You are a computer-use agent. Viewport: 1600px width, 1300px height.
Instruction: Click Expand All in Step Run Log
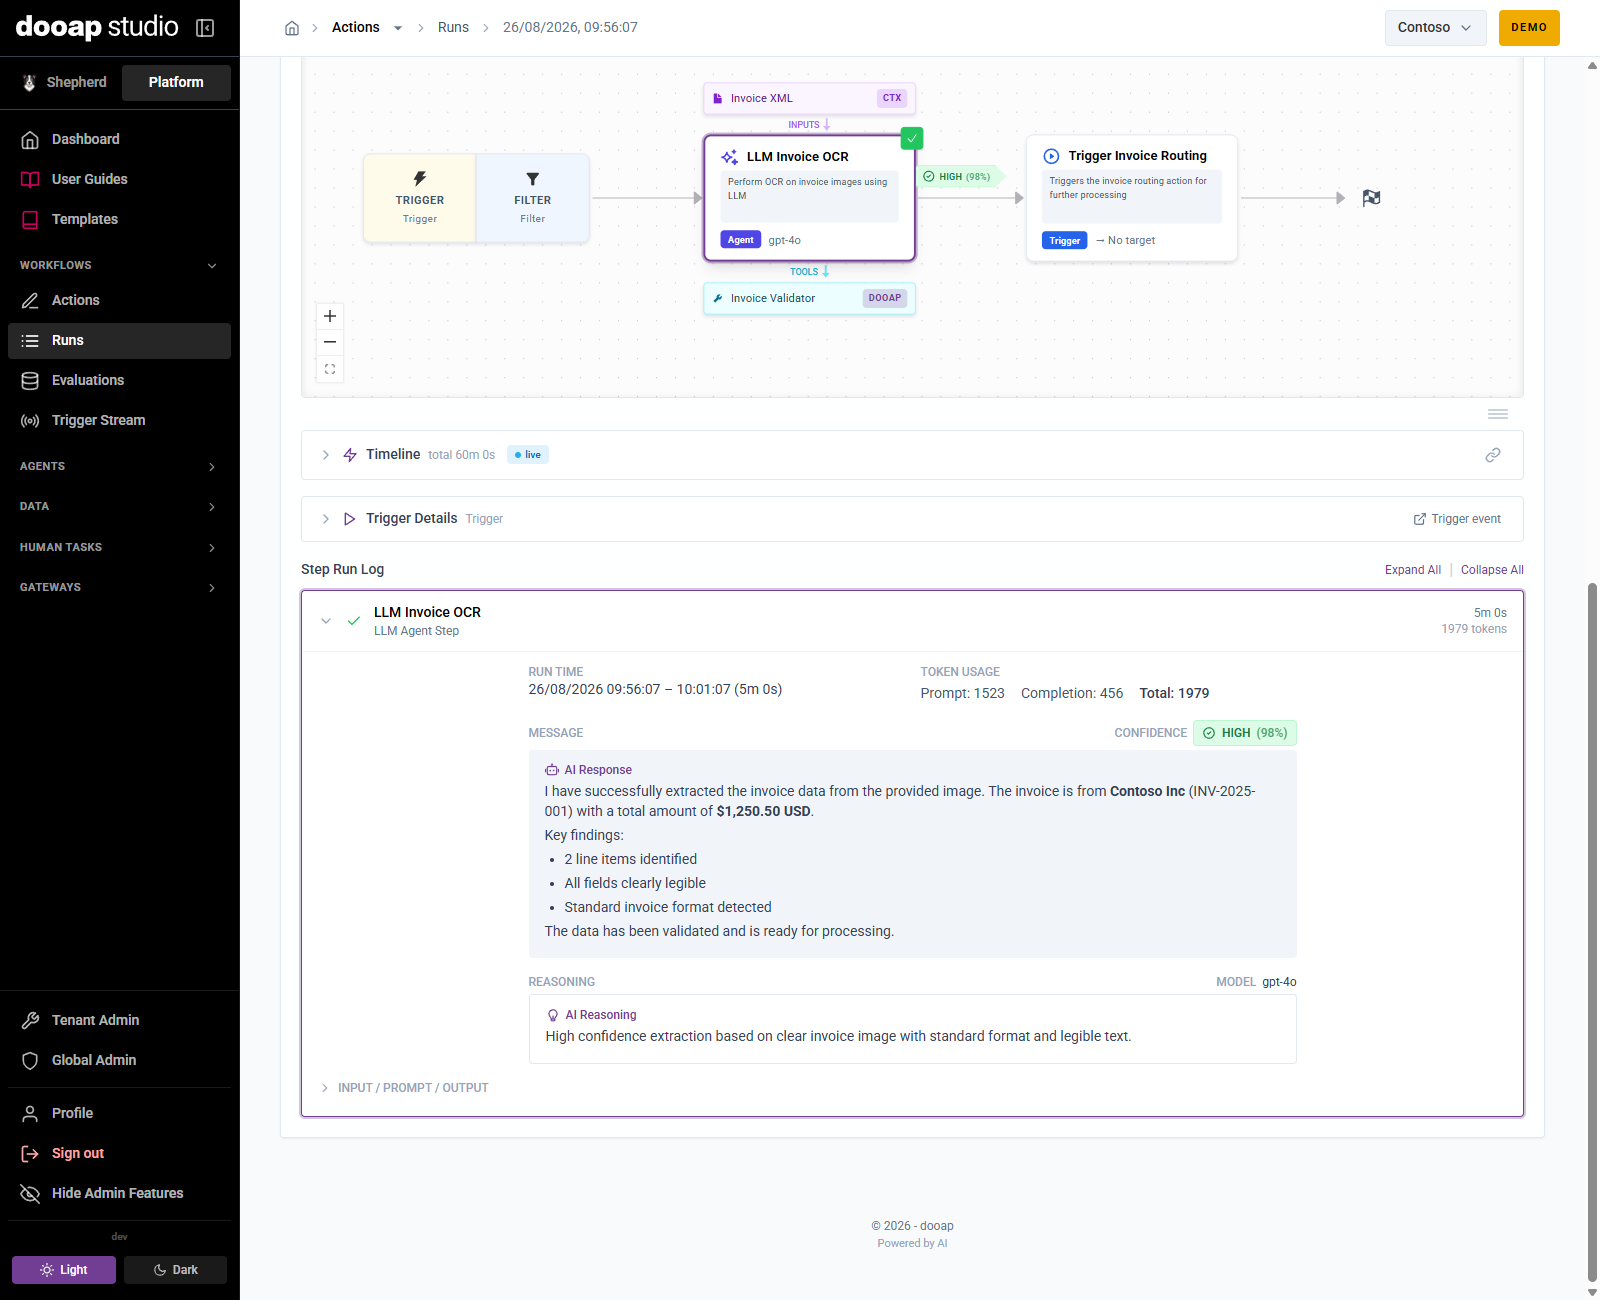[x=1412, y=570]
